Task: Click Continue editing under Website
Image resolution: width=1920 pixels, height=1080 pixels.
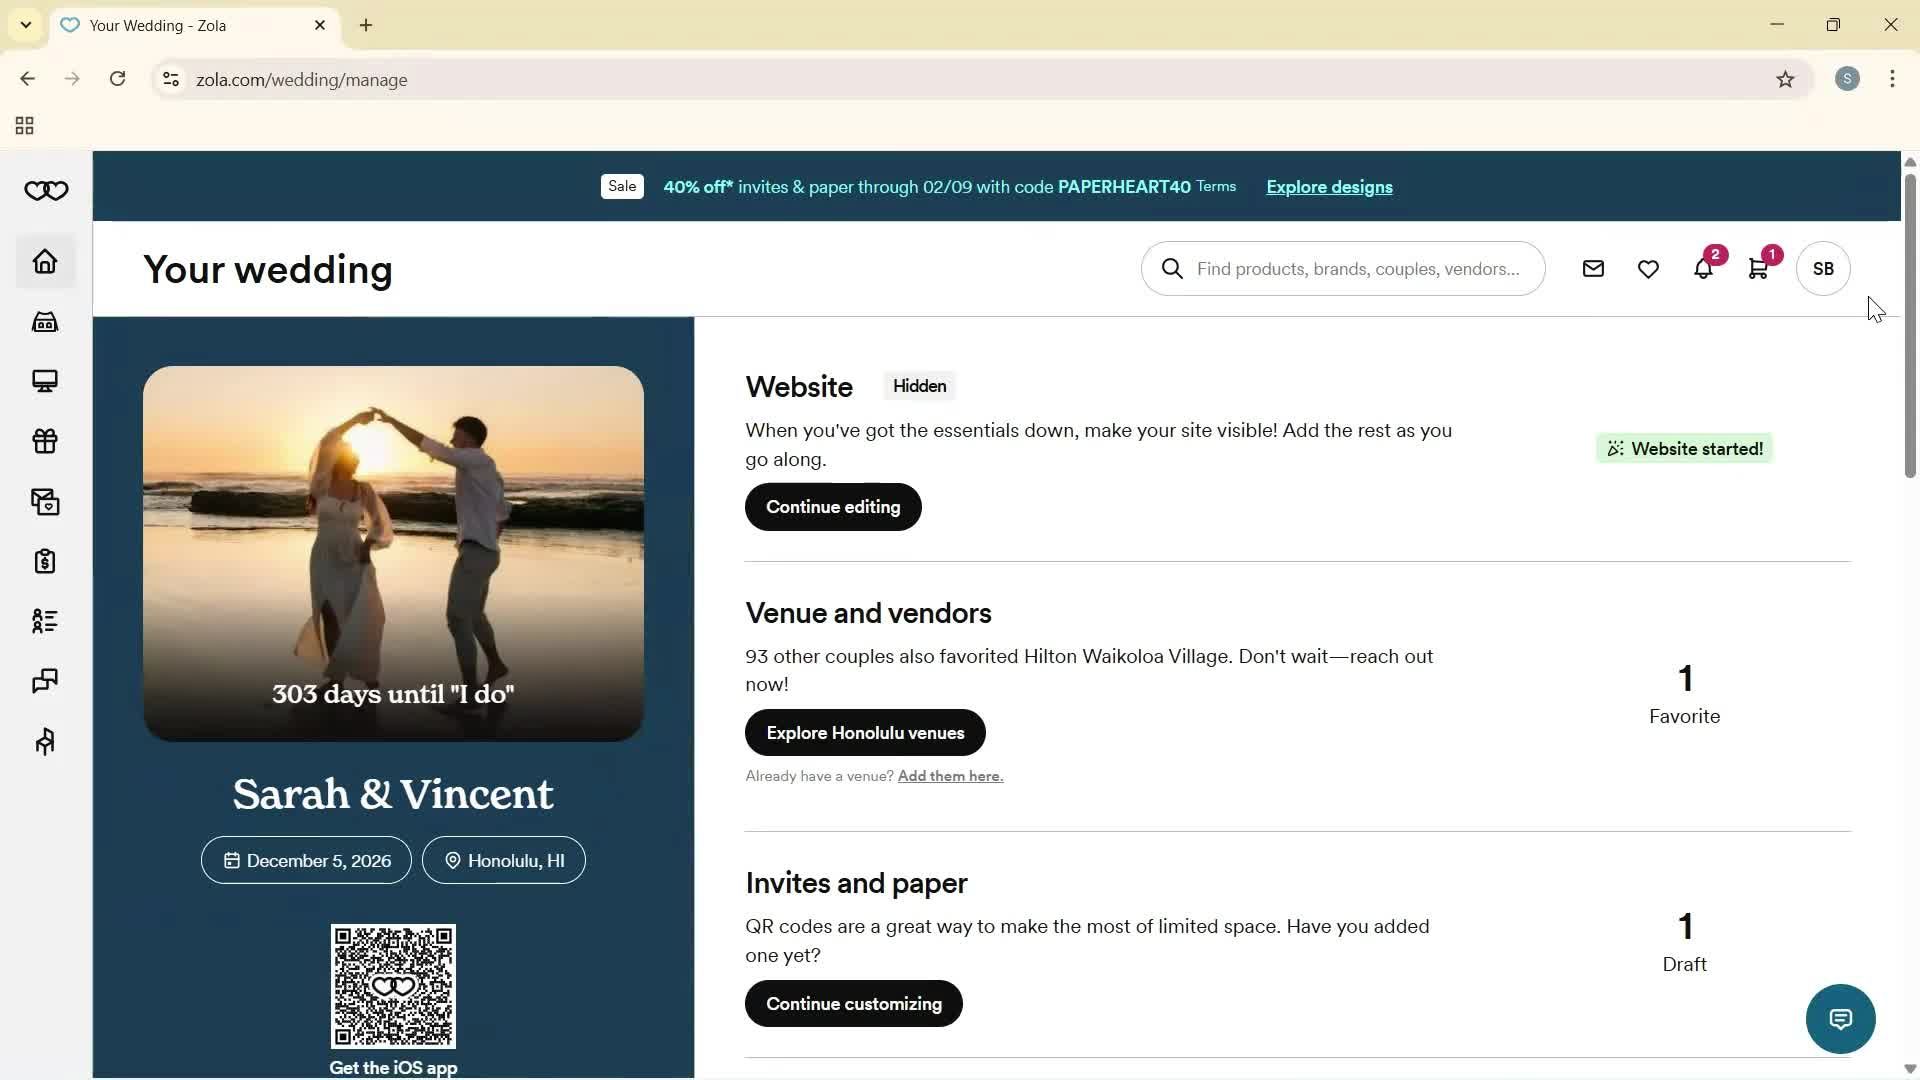Action: (832, 506)
